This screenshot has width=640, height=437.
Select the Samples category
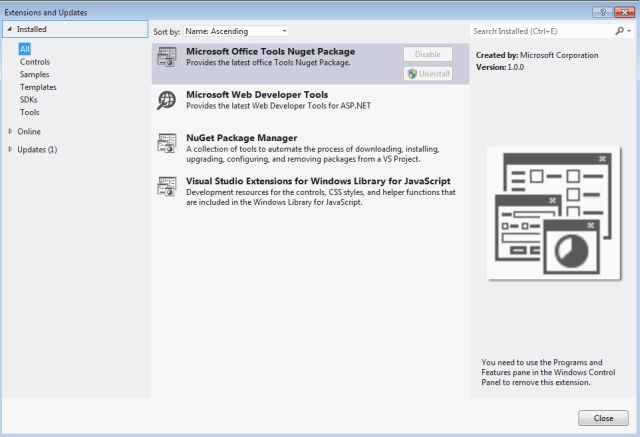pos(34,74)
